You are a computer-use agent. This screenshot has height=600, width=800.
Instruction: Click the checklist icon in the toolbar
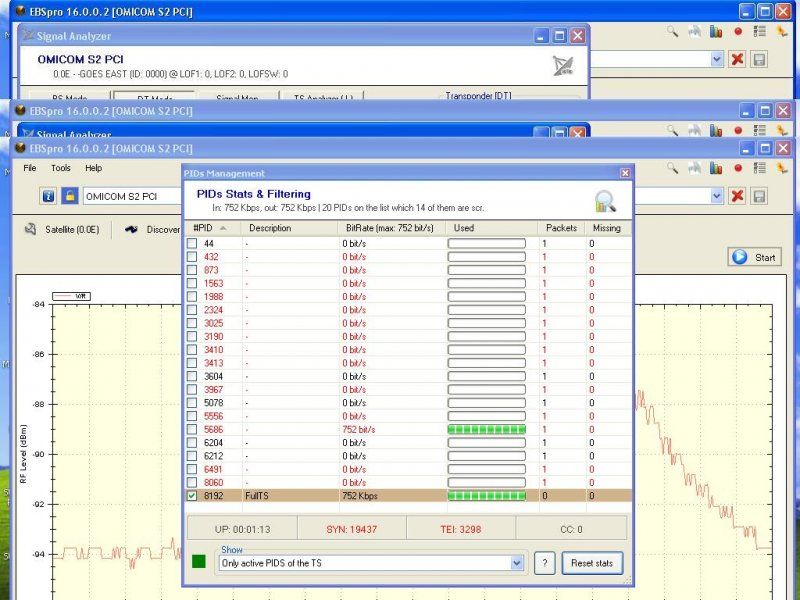coord(760,169)
